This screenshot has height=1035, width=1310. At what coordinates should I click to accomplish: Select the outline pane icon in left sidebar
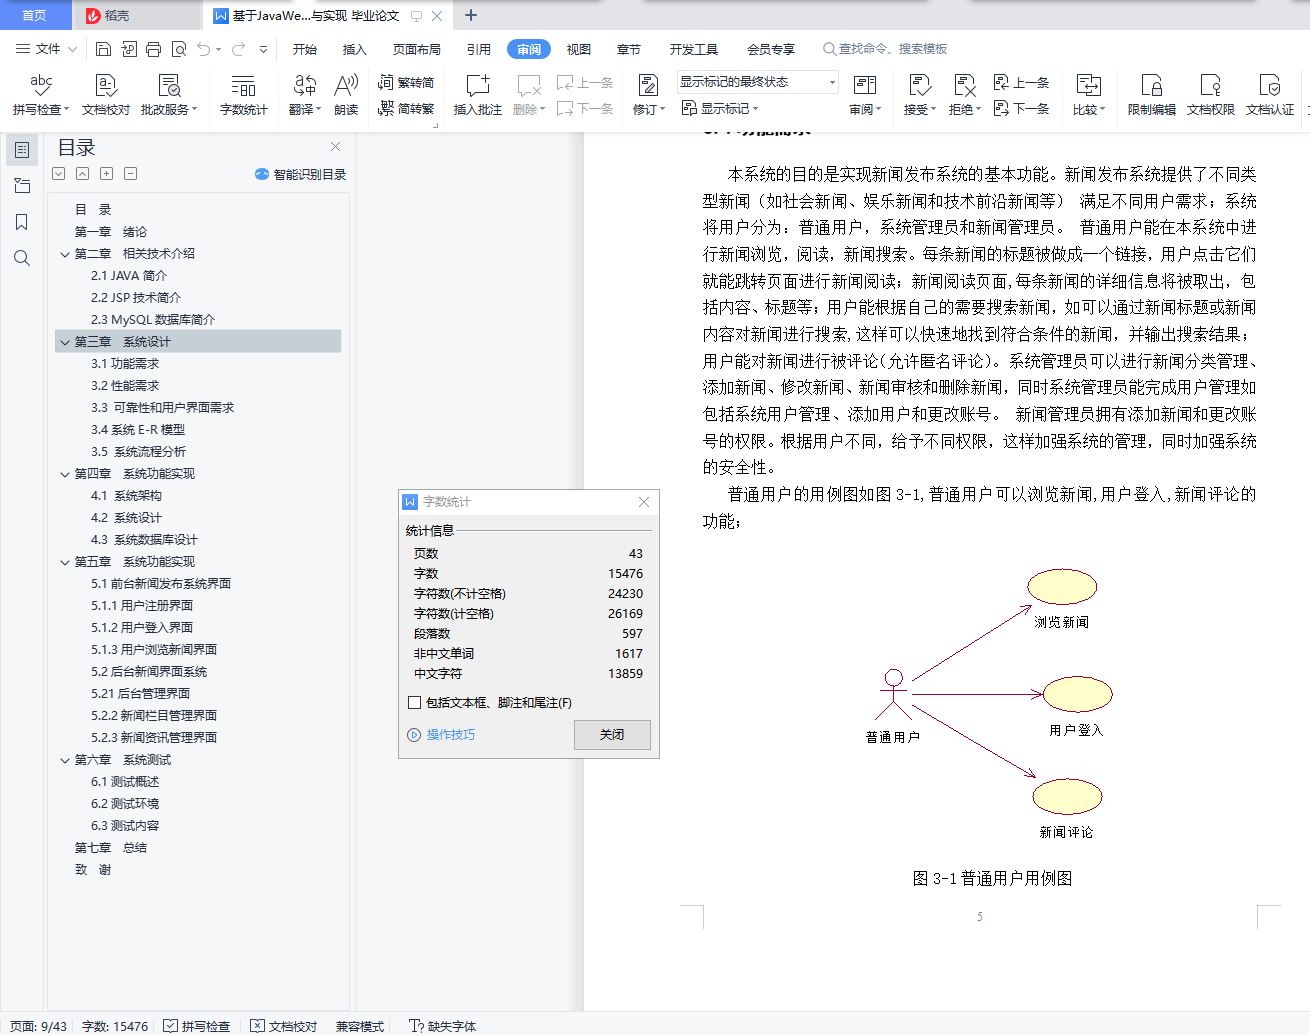coord(22,150)
